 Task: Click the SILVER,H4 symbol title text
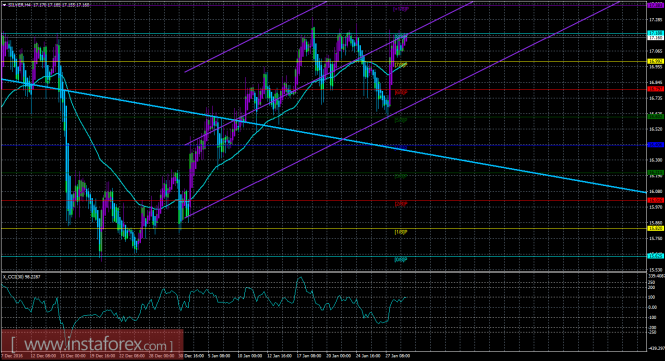point(19,5)
